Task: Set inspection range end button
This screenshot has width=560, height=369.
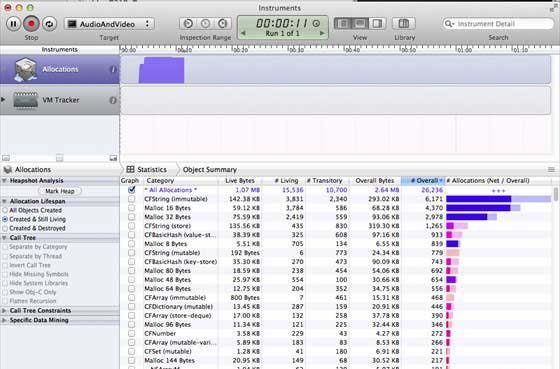Action: [222, 24]
